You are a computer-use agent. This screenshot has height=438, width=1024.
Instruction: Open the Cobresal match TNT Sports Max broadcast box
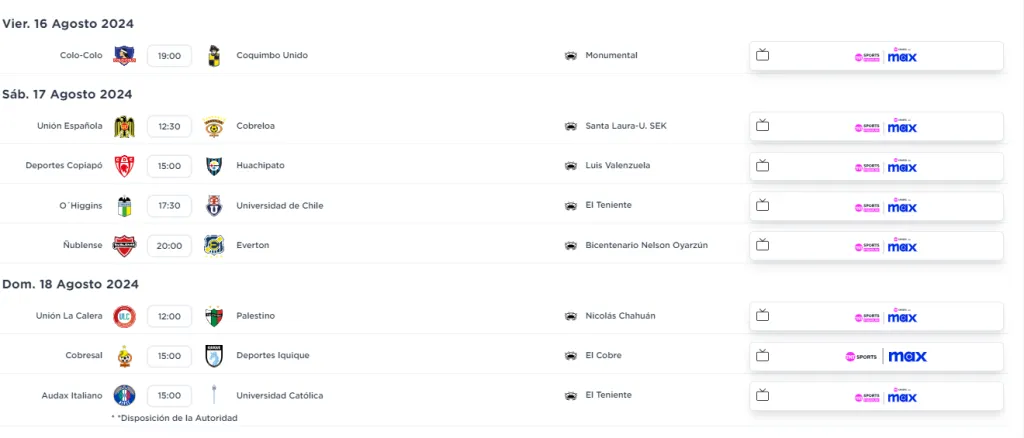point(876,356)
